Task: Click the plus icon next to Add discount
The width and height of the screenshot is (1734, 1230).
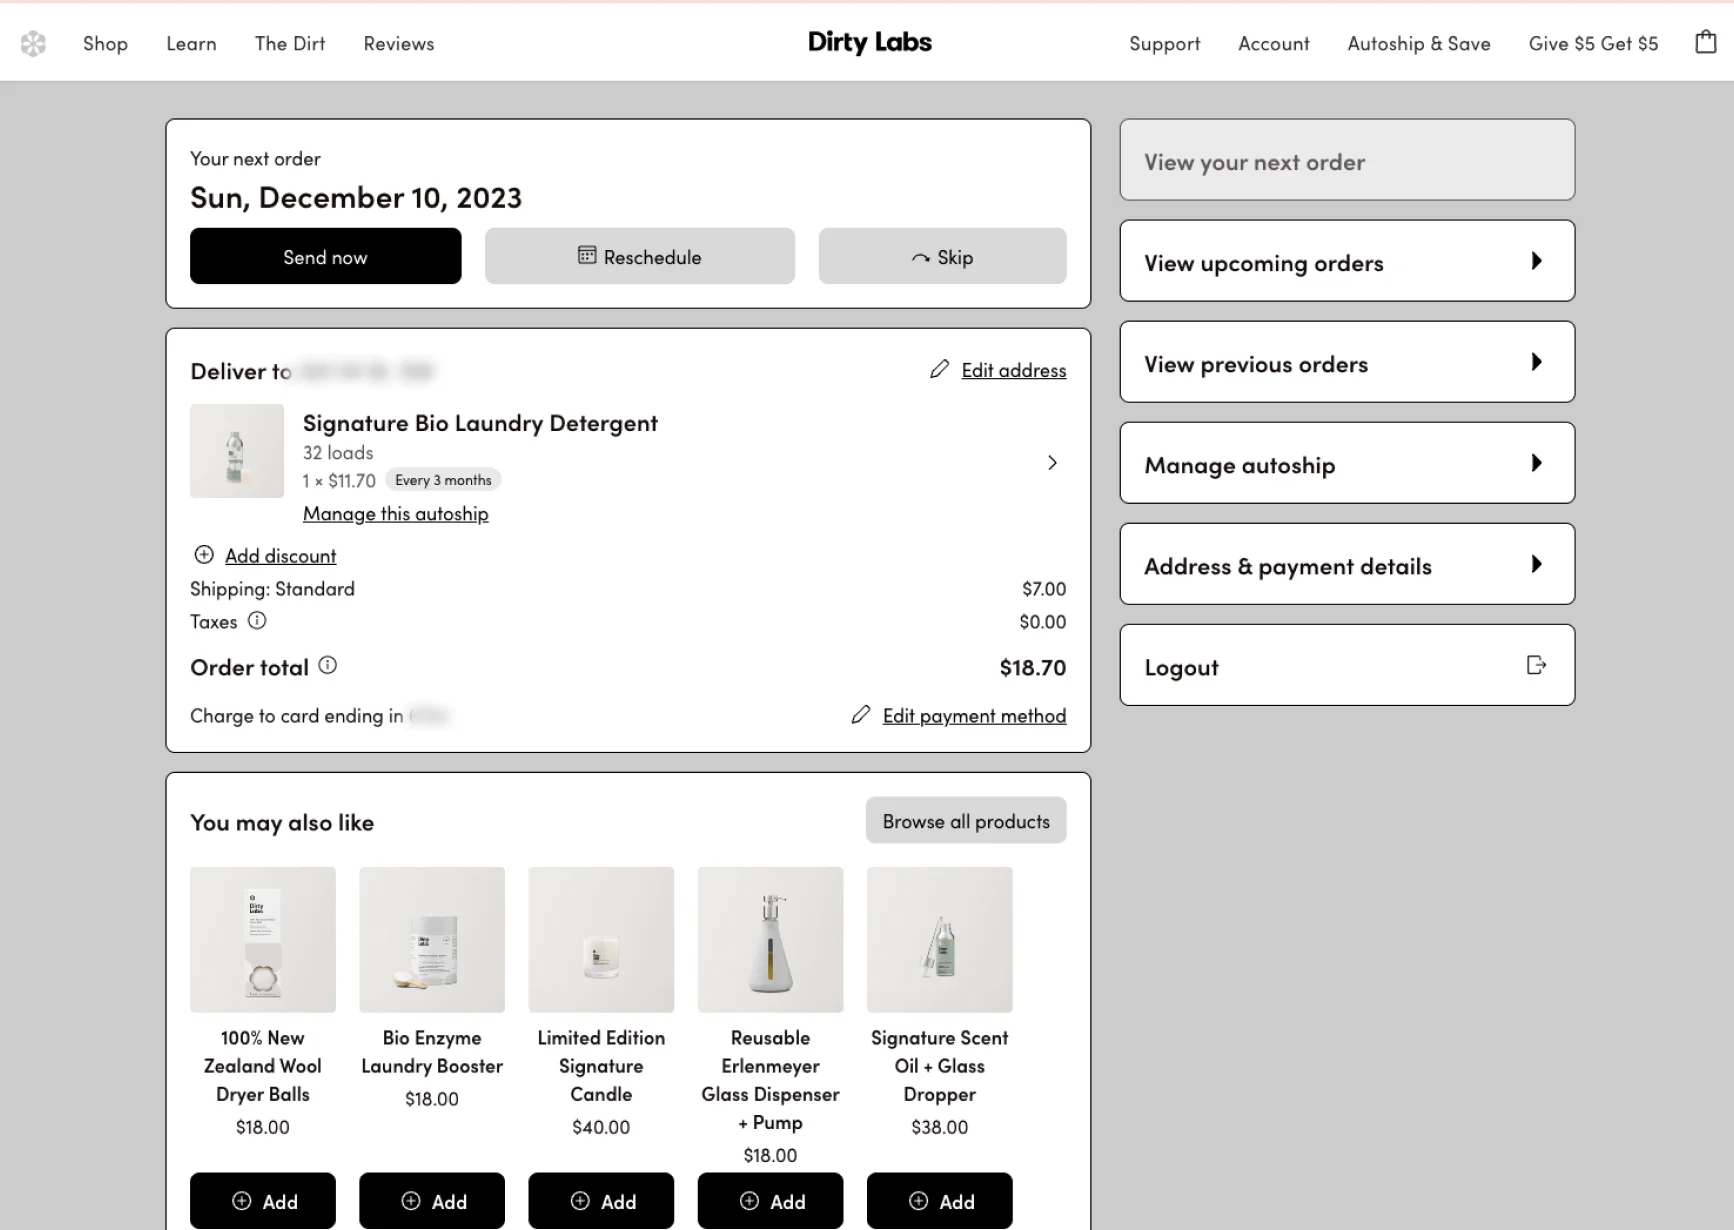Action: coord(204,554)
